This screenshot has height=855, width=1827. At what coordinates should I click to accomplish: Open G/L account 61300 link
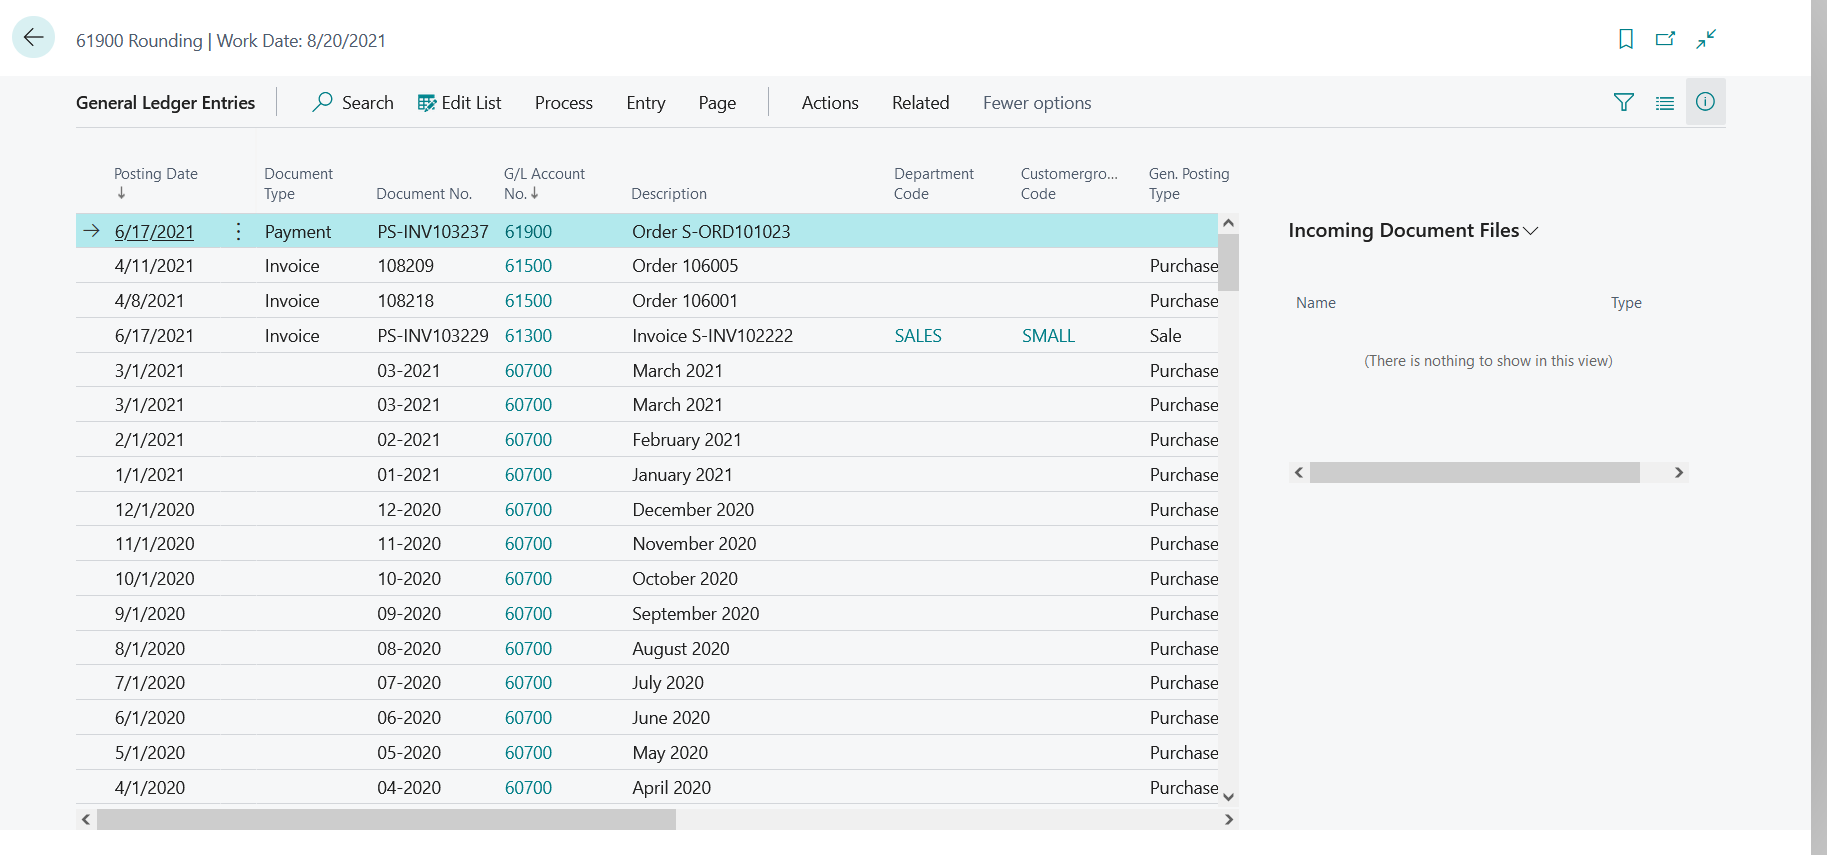[x=528, y=336]
